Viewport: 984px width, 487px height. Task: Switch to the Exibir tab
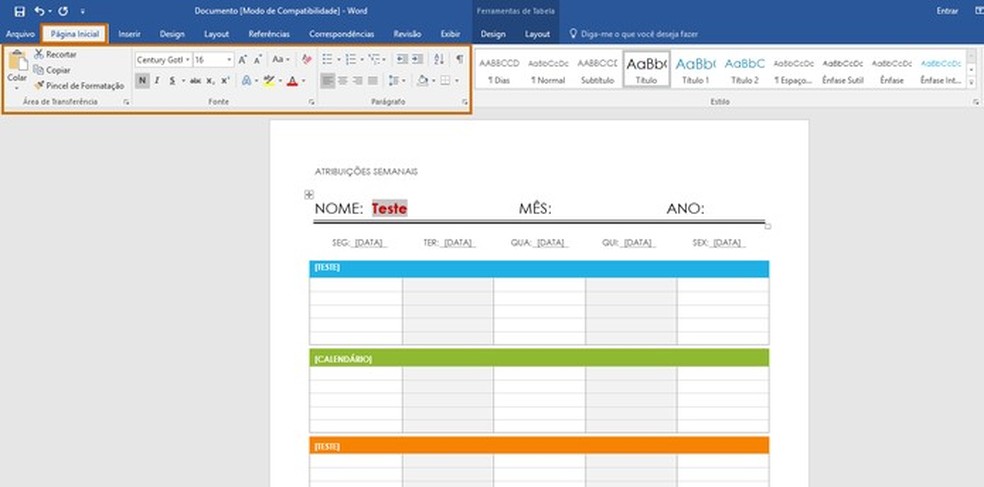coord(451,34)
